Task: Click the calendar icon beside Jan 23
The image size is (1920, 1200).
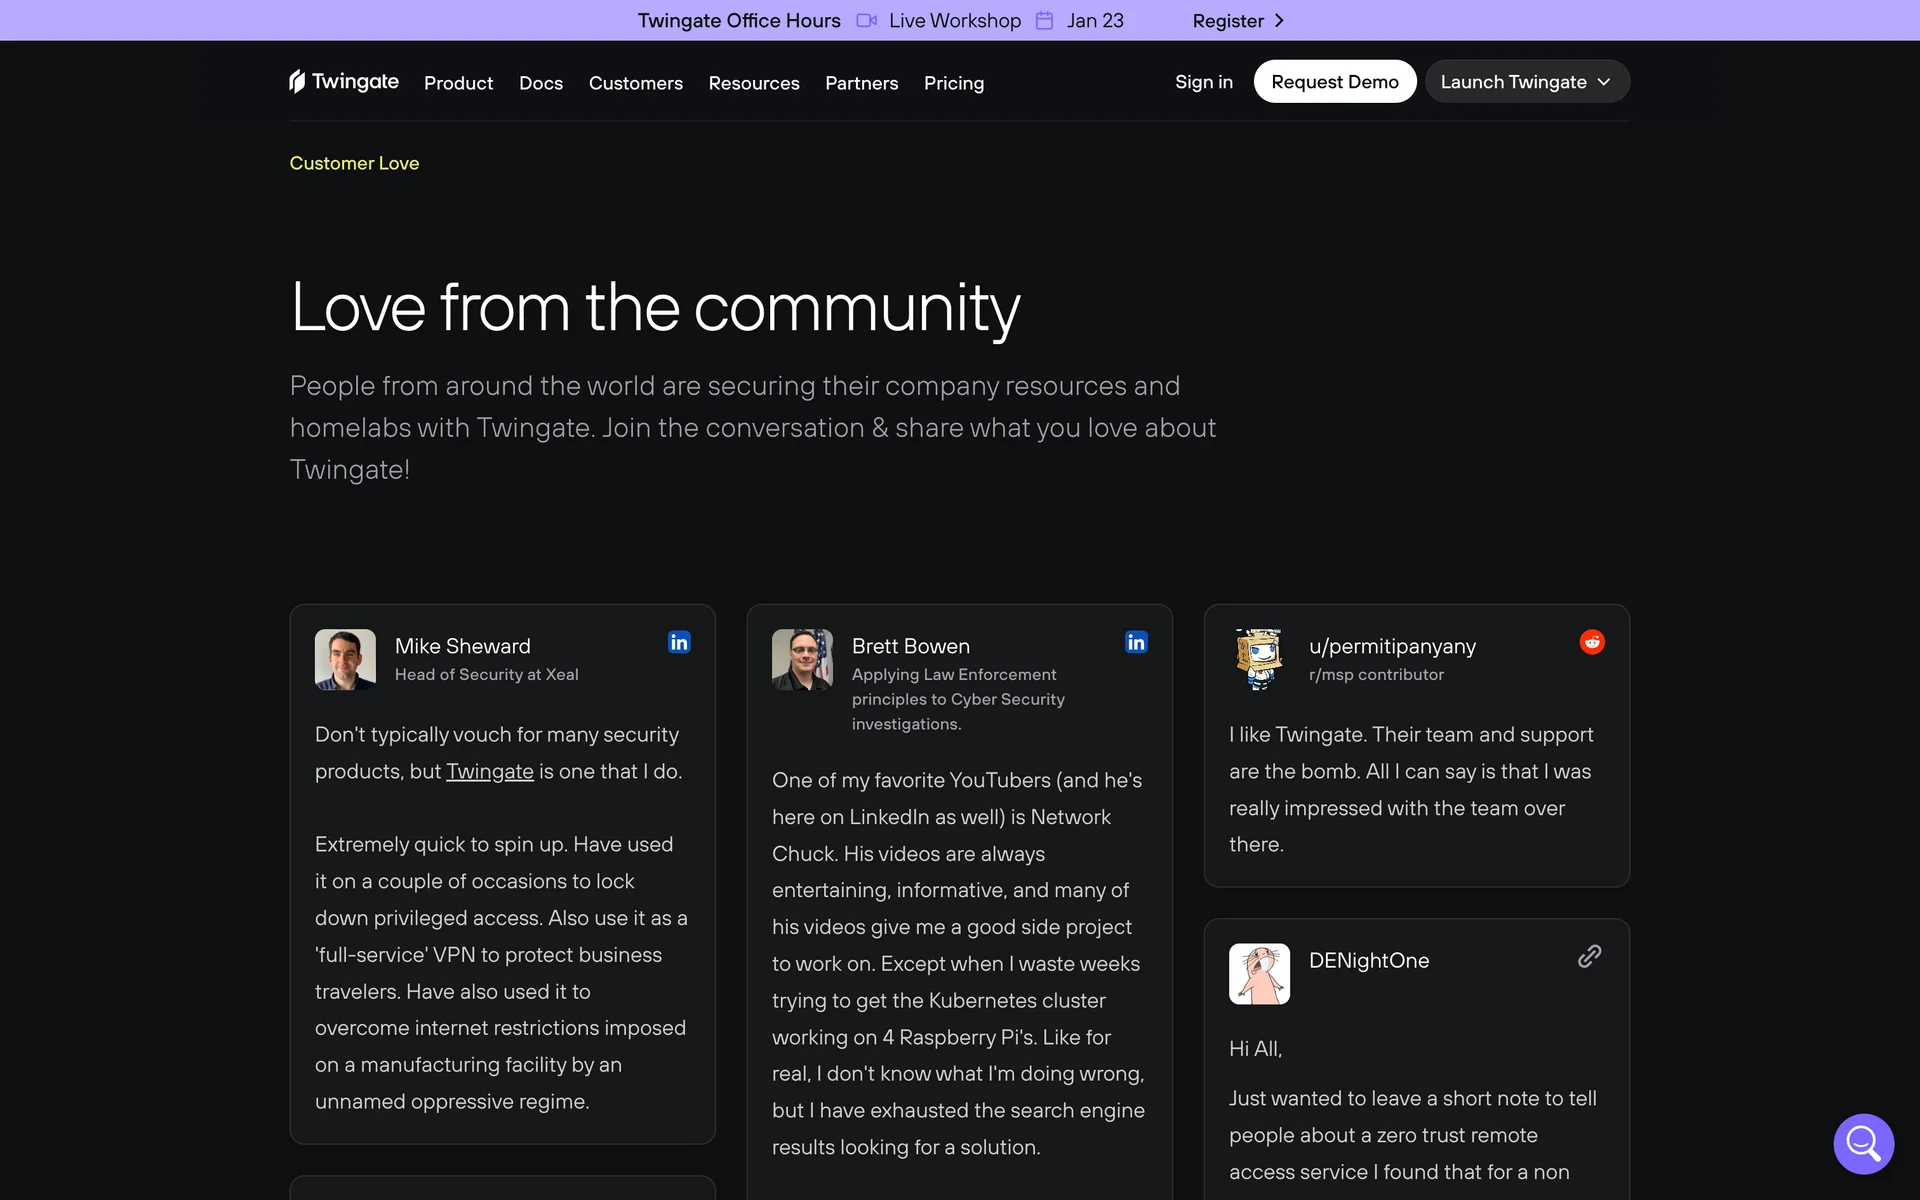Action: (x=1044, y=21)
